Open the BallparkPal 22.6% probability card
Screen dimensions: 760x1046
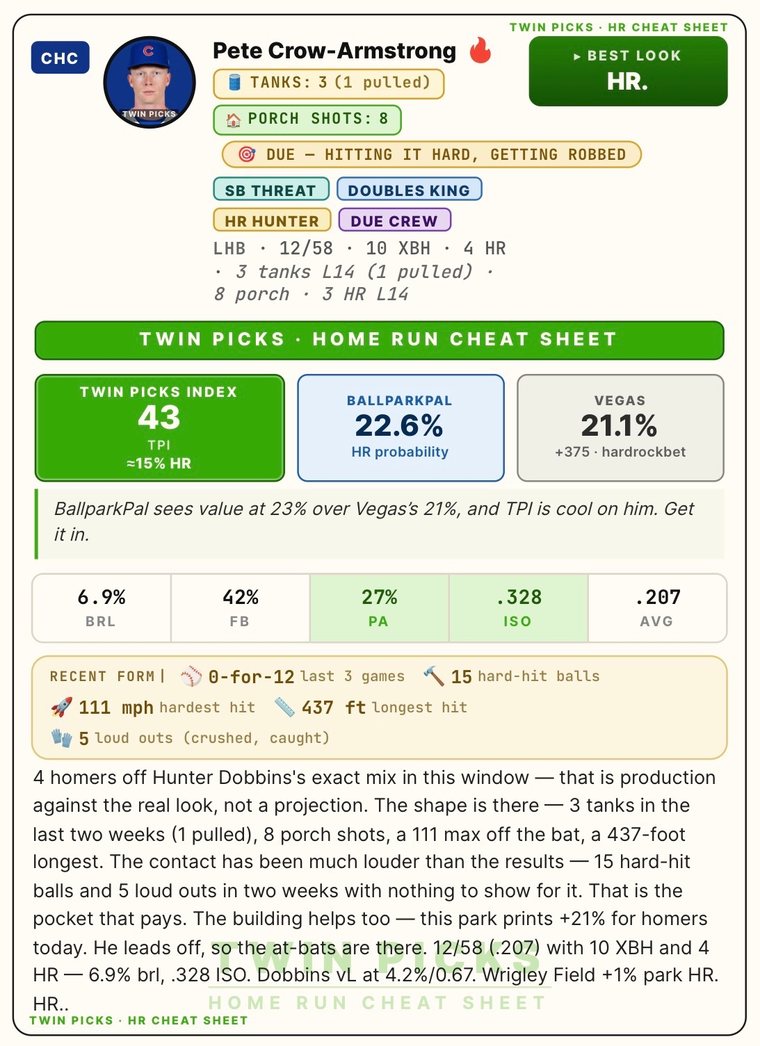(x=400, y=428)
